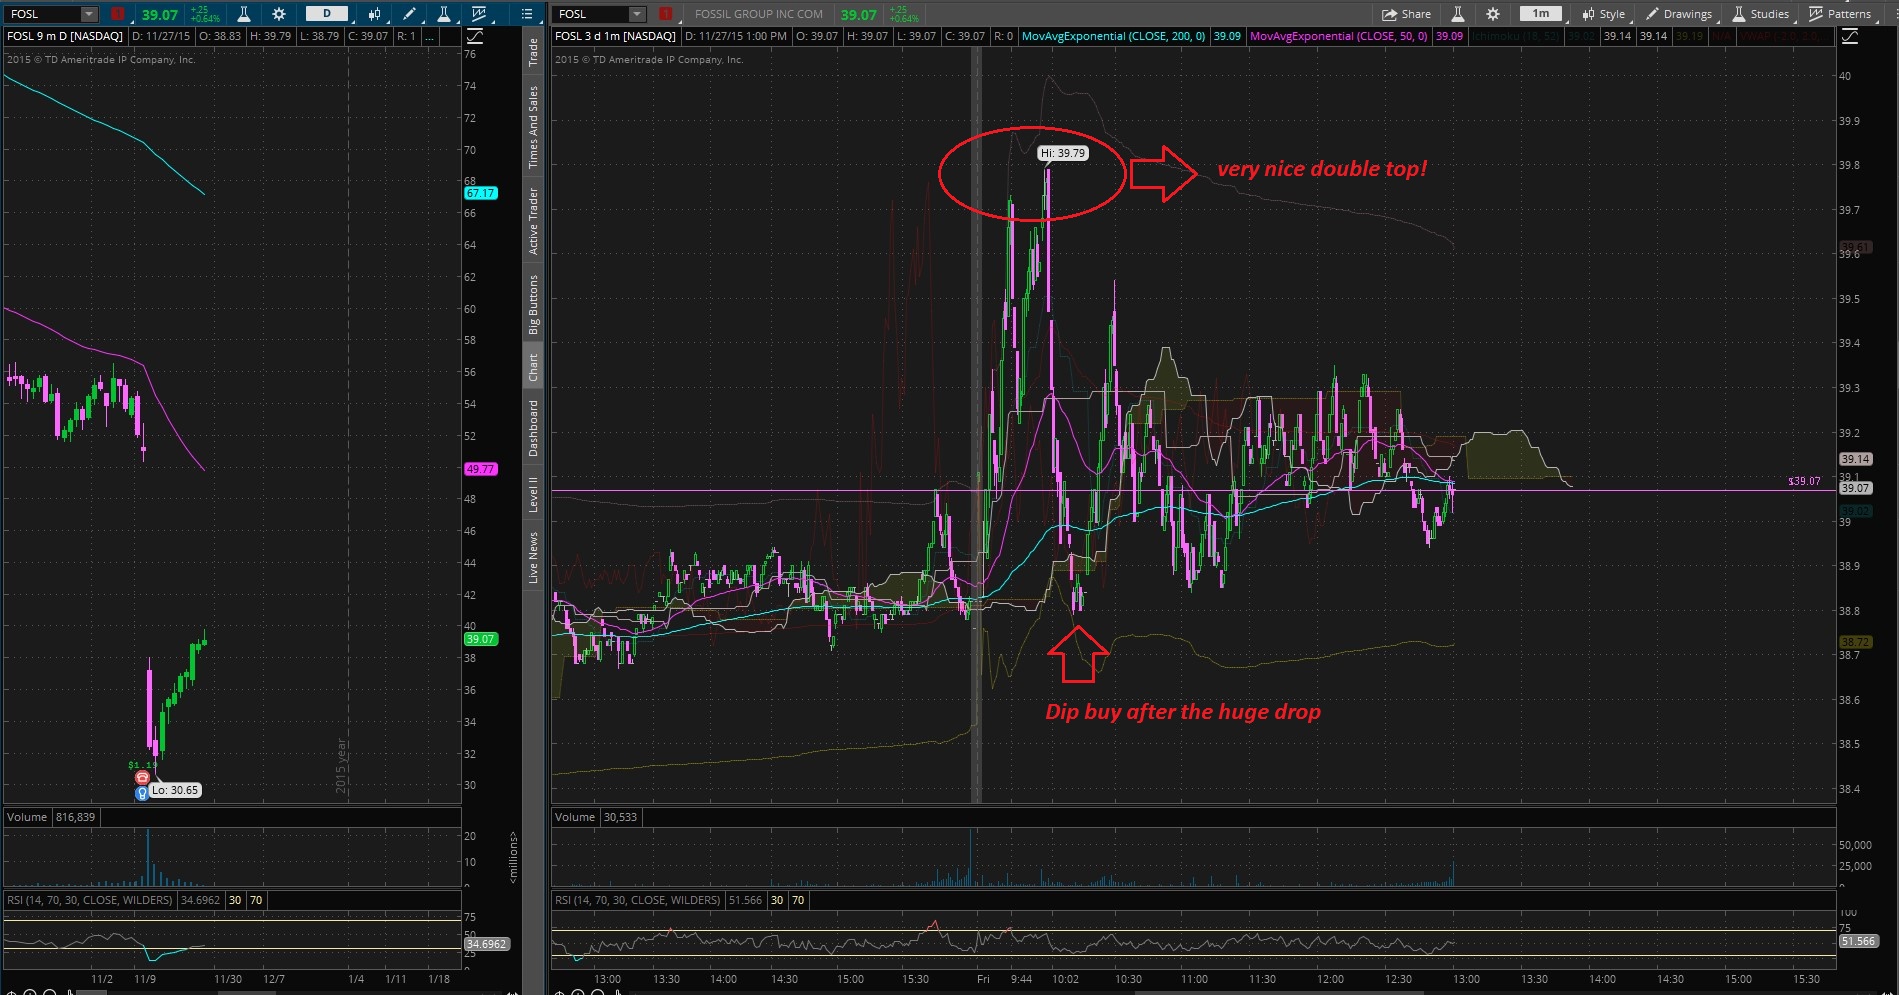The image size is (1899, 995).
Task: Open the Style menu
Action: 1604,14
